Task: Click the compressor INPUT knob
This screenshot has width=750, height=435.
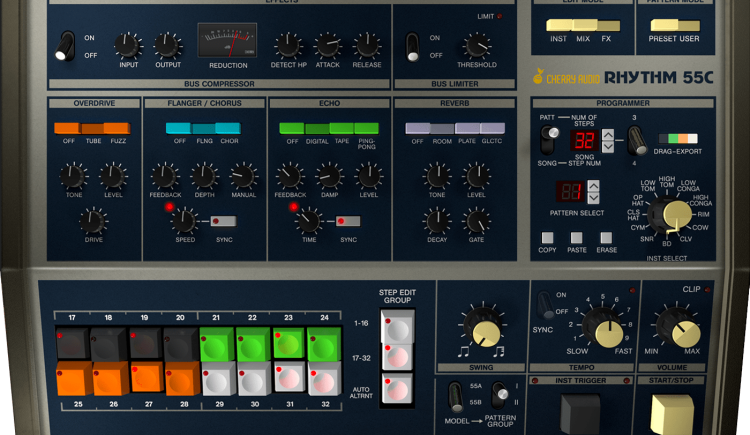Action: (128, 46)
